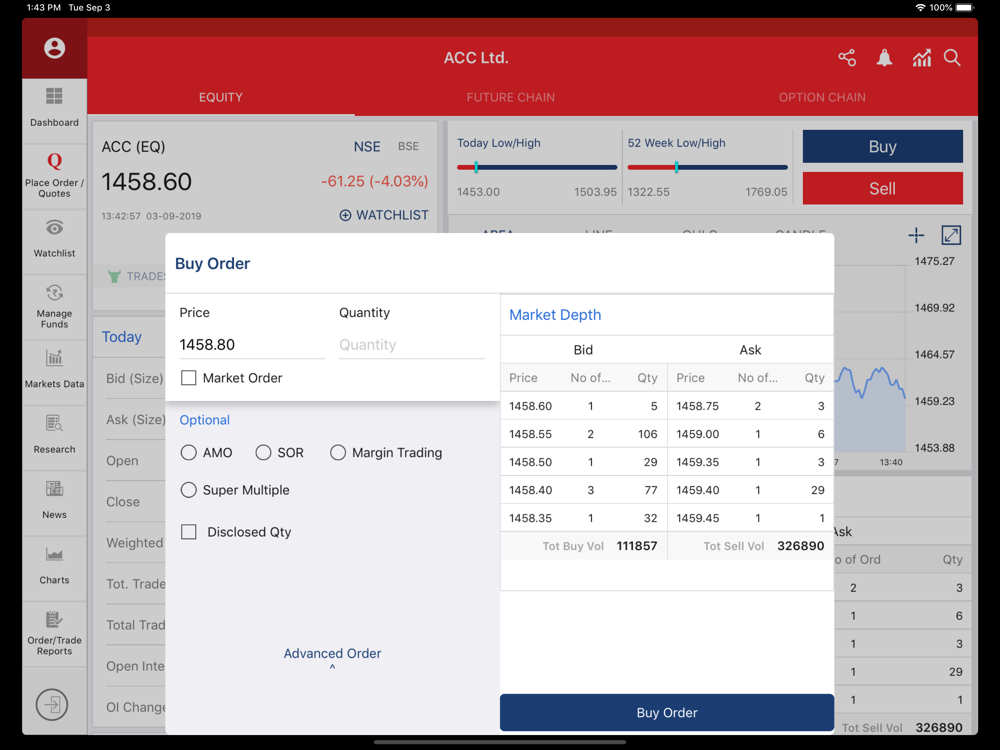
Task: Click the 52 Week Low/High range slider
Action: coord(707,168)
